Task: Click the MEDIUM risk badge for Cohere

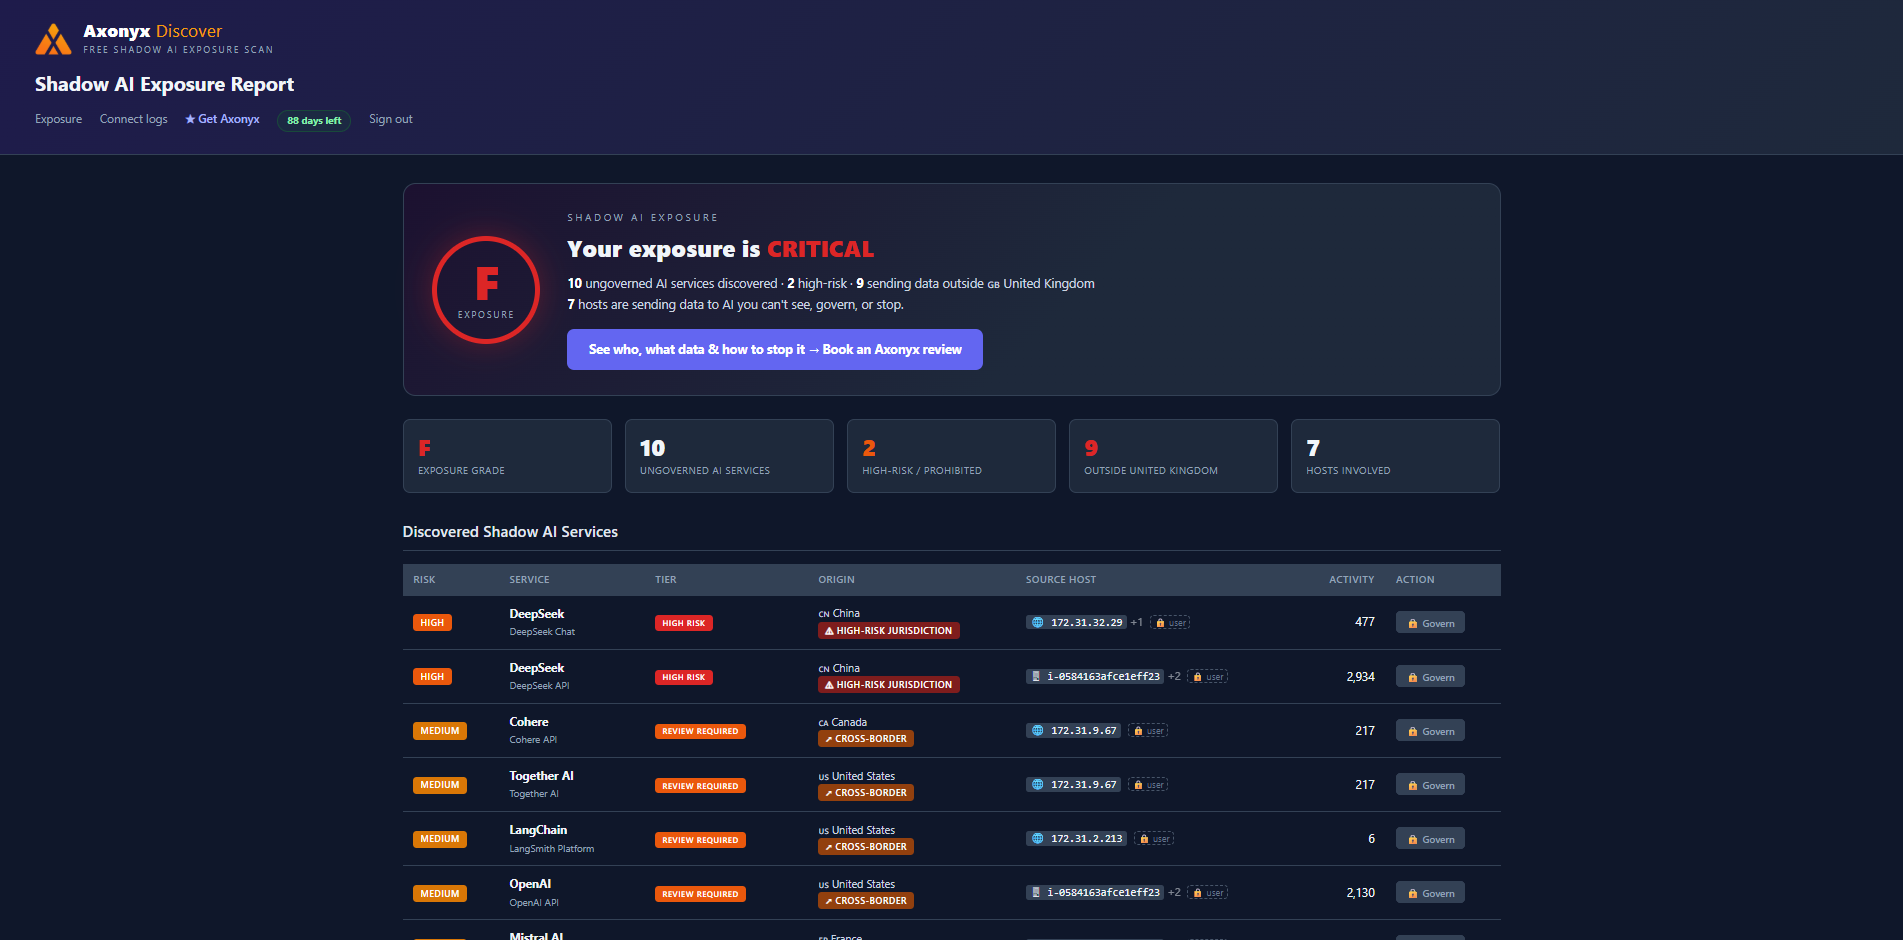Action: [x=440, y=731]
